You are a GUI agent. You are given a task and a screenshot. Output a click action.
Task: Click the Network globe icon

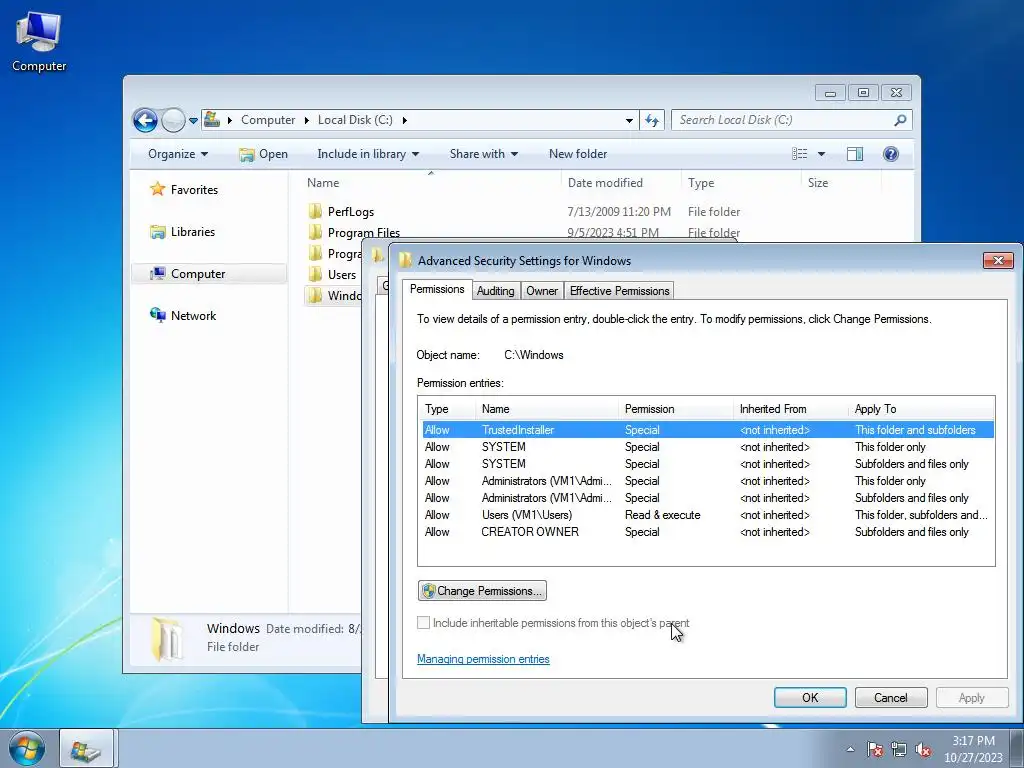(x=157, y=315)
